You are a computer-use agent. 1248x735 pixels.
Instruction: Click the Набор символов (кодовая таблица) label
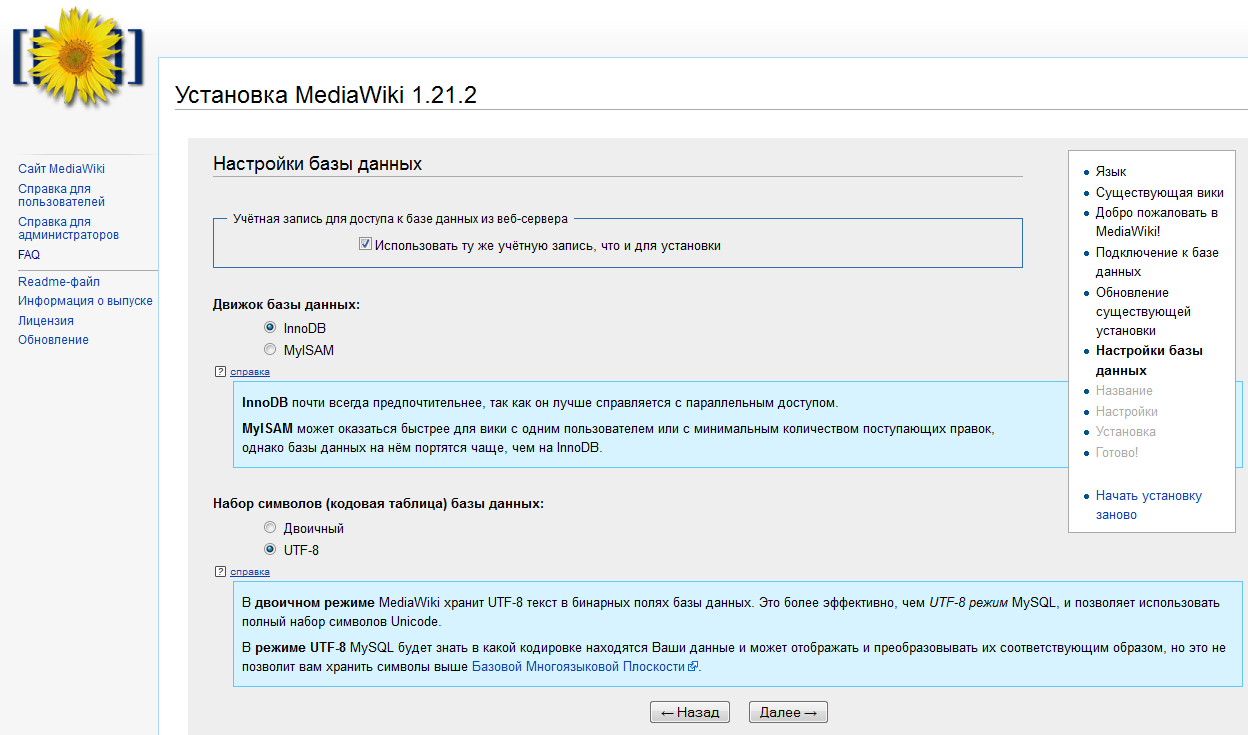coord(379,504)
